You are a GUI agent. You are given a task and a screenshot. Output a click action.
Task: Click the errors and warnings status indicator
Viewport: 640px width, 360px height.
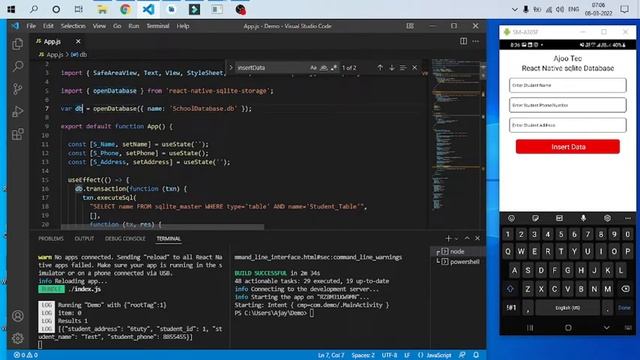(x=26, y=355)
